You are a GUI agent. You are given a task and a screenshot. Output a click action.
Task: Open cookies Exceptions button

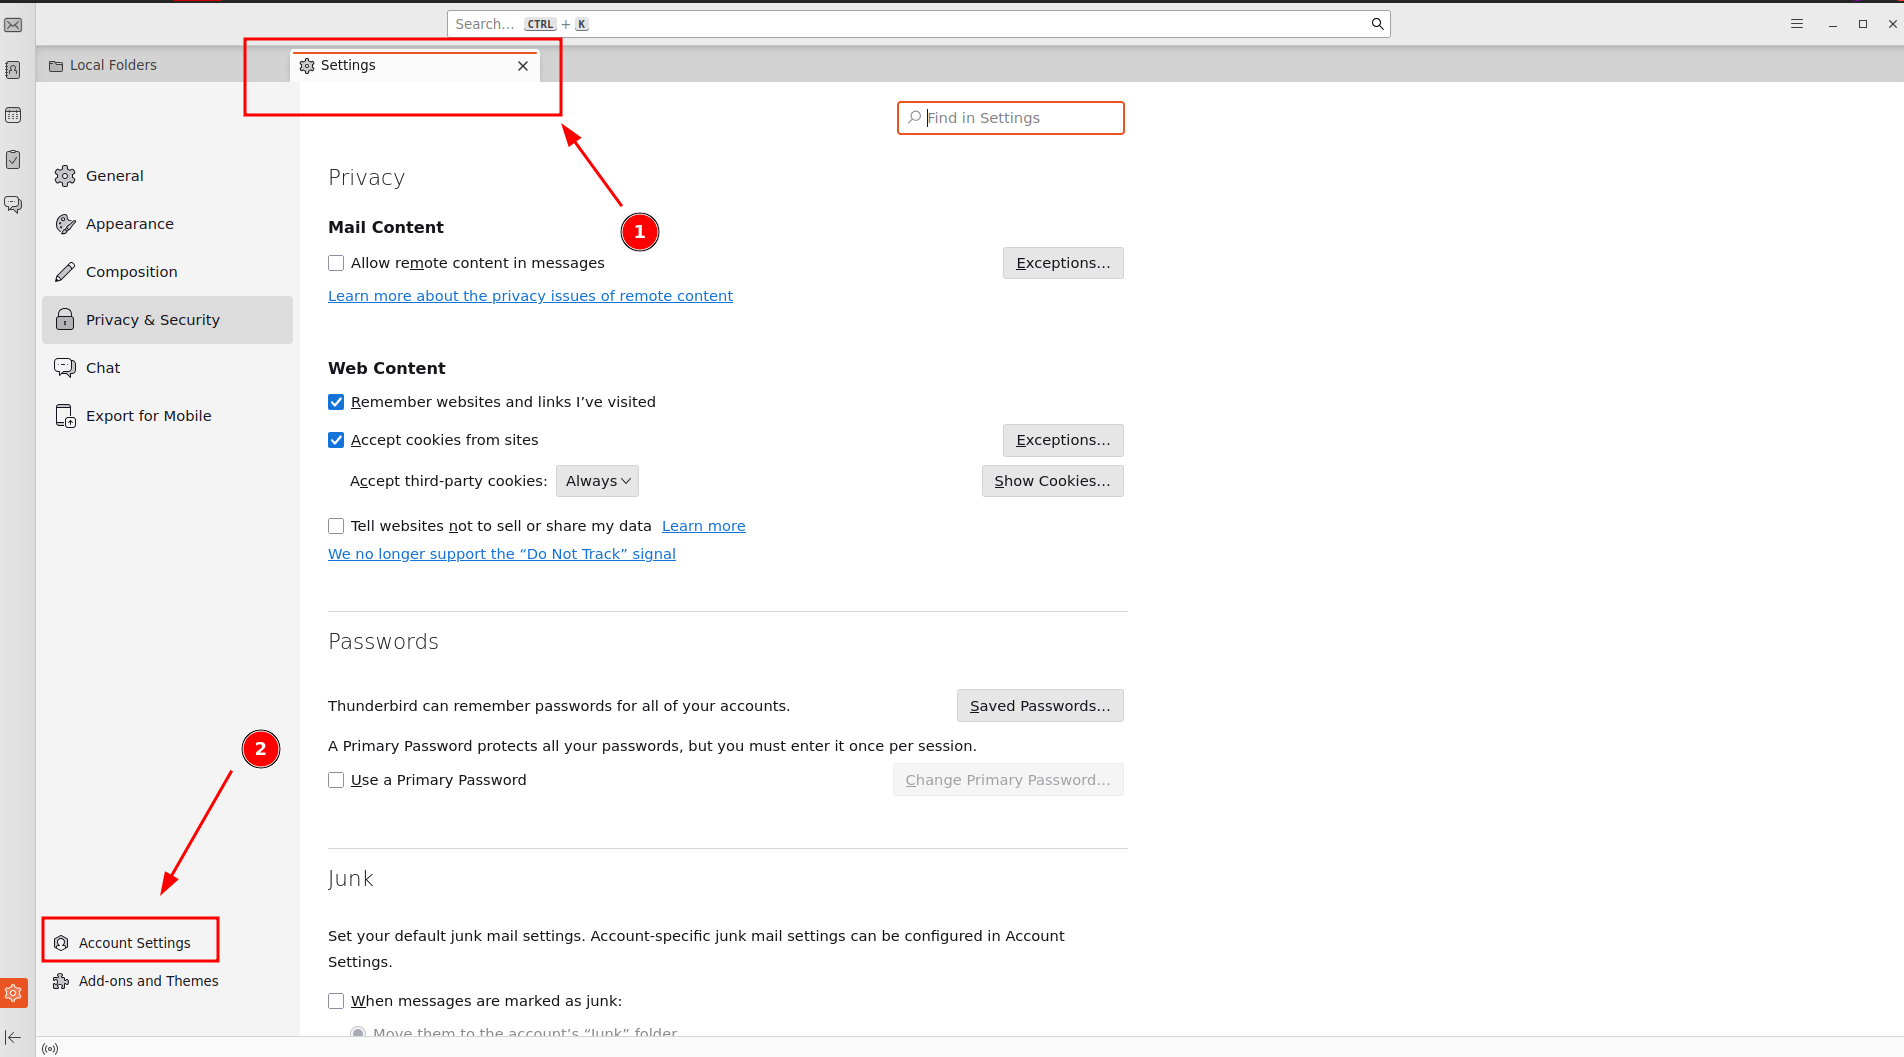pyautogui.click(x=1063, y=440)
